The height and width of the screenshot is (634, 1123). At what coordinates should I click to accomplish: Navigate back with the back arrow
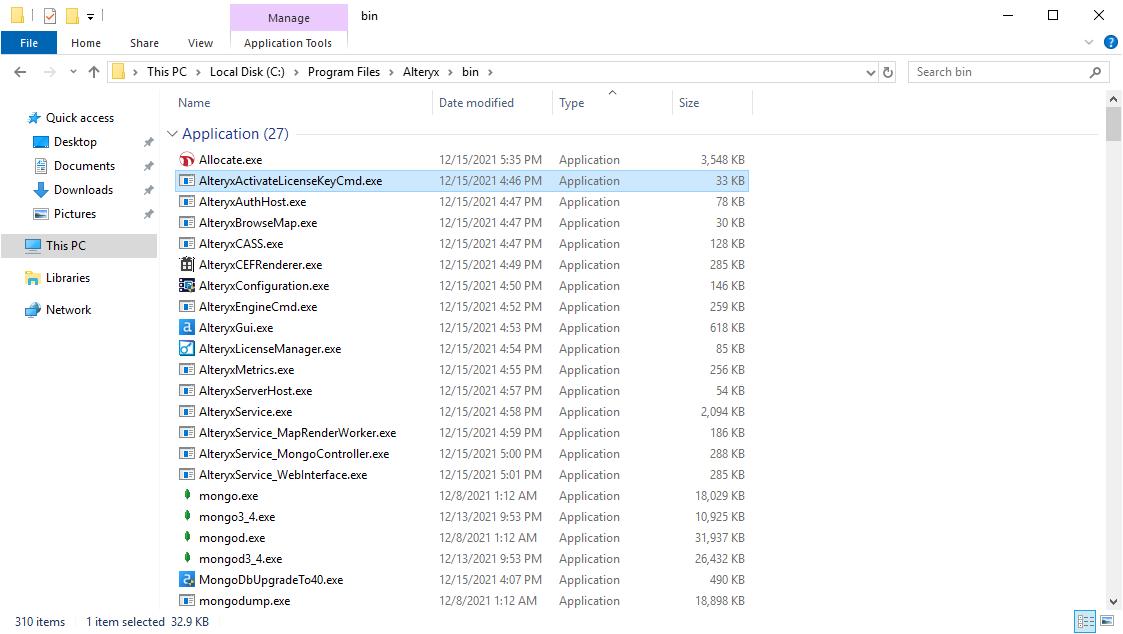pos(20,71)
